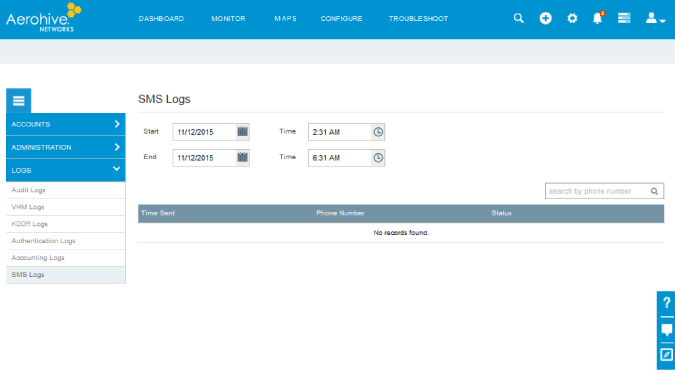Click the 6:31 AM time field
675x374 pixels.
340,158
